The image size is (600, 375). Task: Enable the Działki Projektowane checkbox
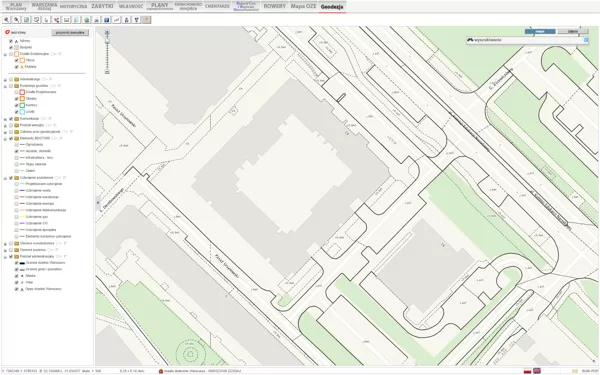(x=16, y=92)
